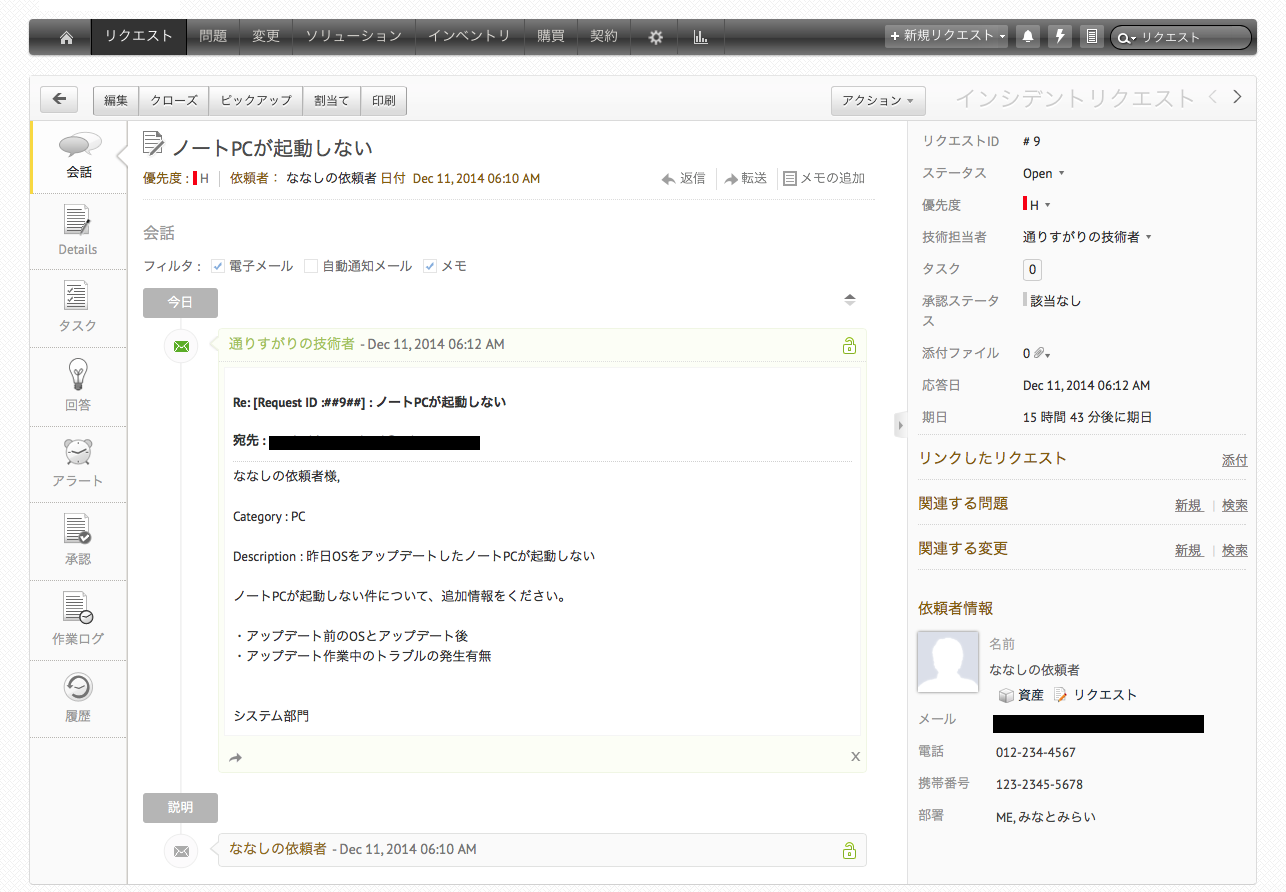Click the reply arrow icon next to 返信
The width and height of the screenshot is (1286, 892).
669,179
